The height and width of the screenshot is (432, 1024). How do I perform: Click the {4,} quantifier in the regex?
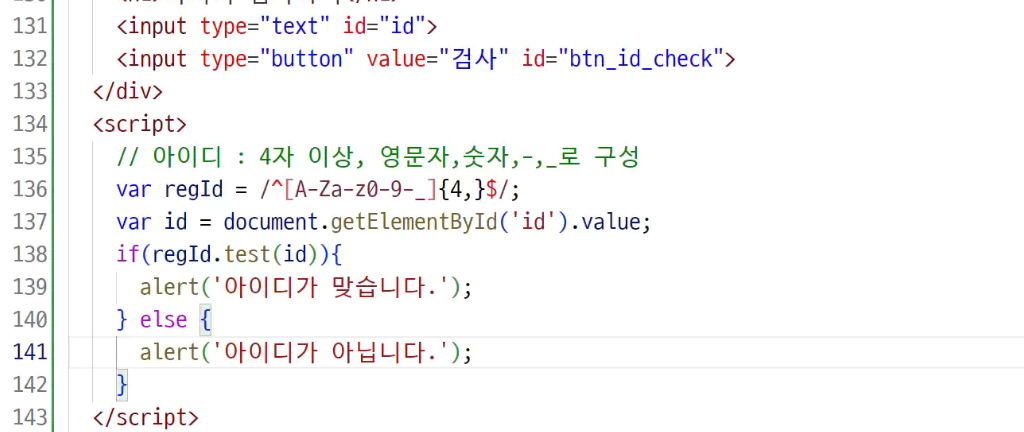pyautogui.click(x=461, y=190)
